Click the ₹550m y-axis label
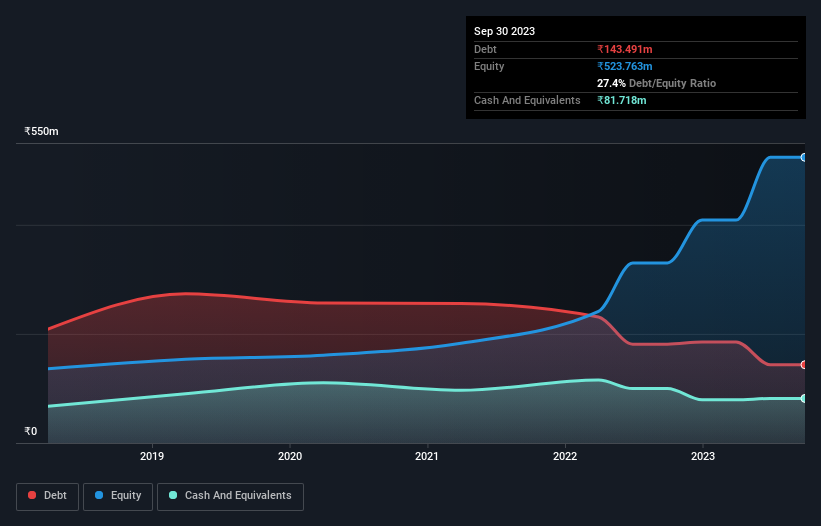Screen dimensions: 821x526 [x=41, y=131]
